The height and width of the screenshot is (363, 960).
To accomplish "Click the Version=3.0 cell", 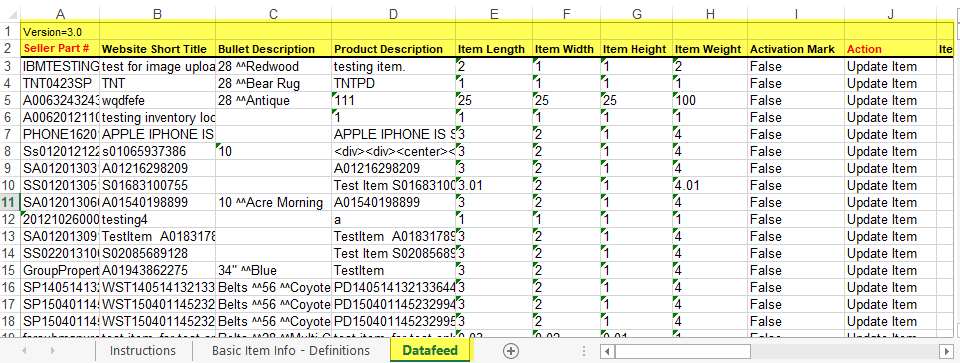I will tap(60, 31).
